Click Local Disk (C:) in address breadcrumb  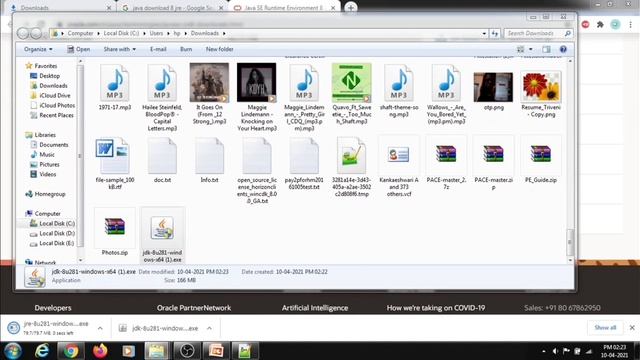[x=121, y=33]
